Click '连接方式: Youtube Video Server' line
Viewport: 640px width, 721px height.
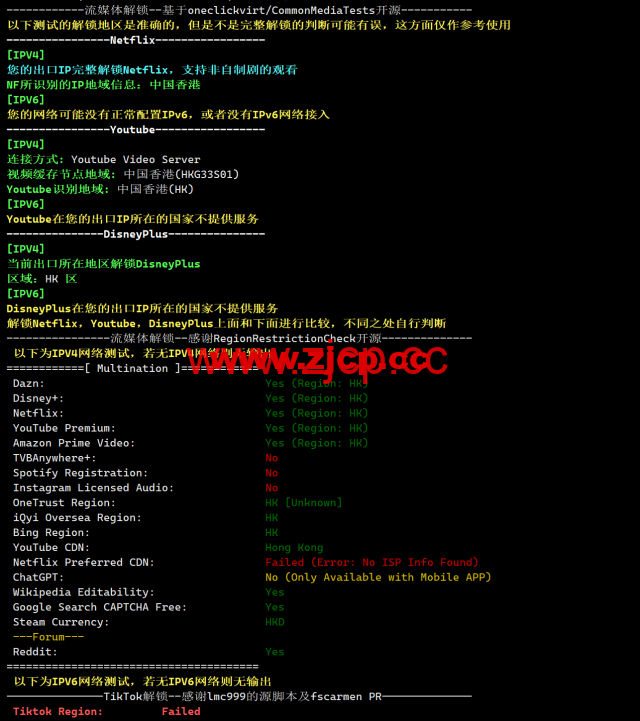pyautogui.click(x=103, y=160)
